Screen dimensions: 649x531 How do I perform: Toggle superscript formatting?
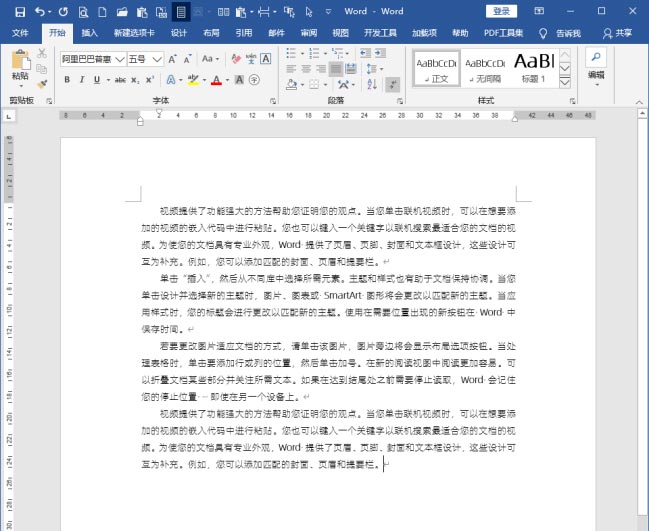(150, 79)
